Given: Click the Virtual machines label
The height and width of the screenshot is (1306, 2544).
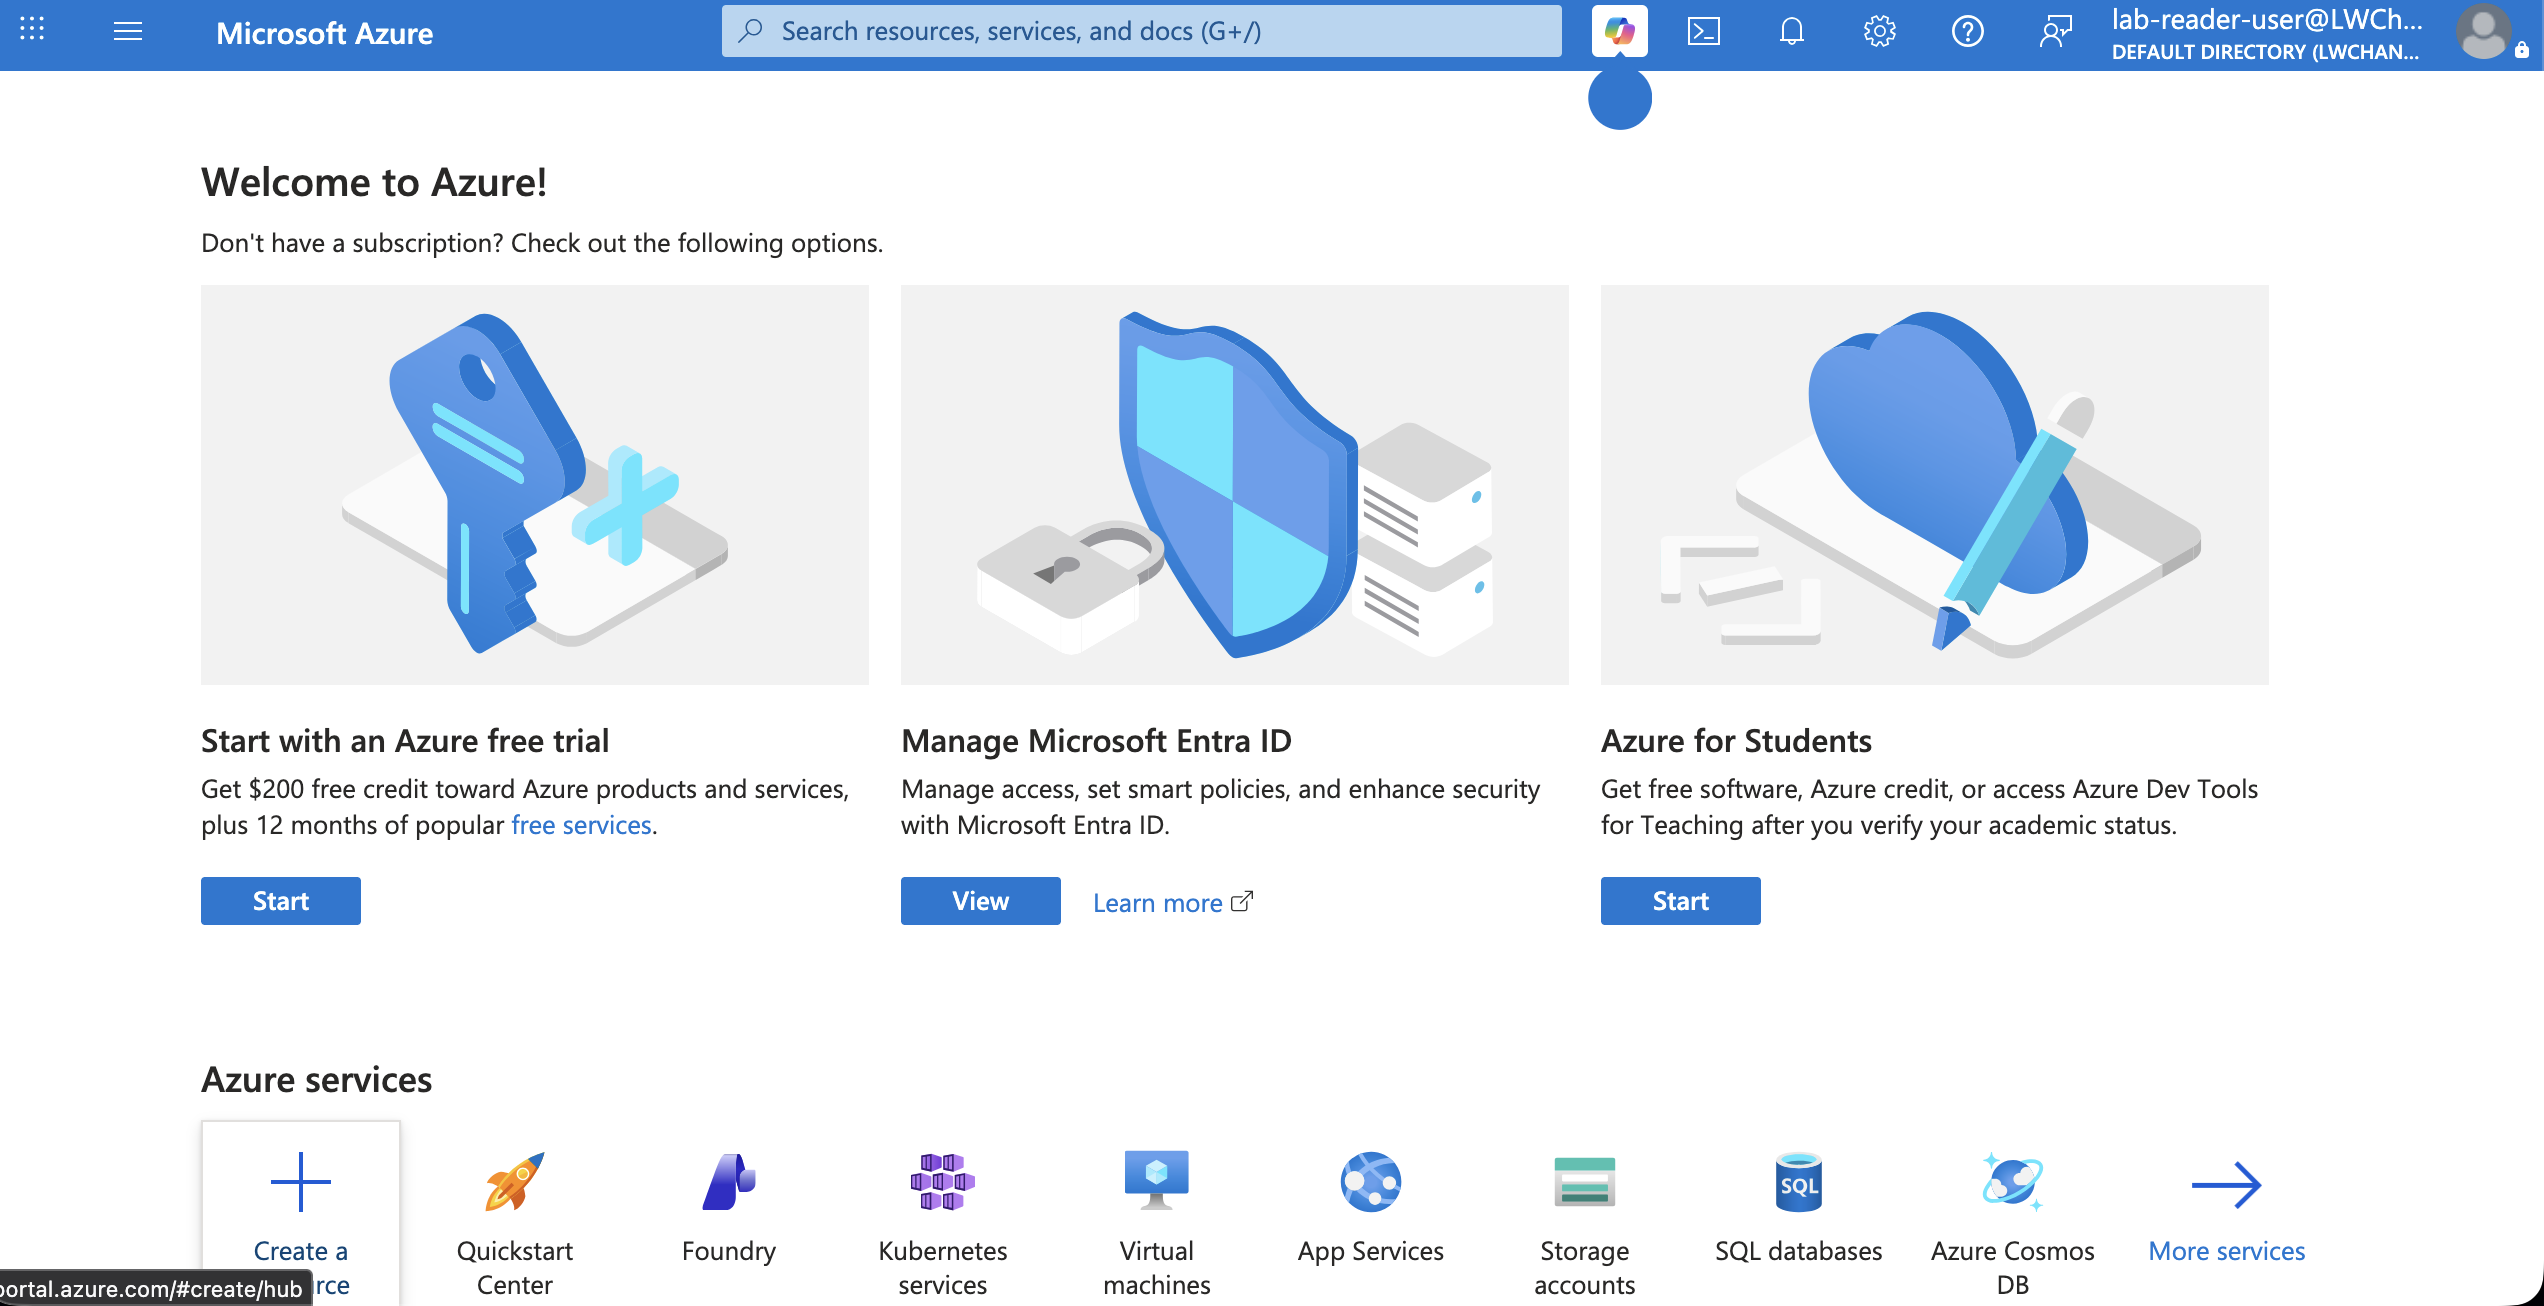Looking at the screenshot, I should [x=1157, y=1268].
